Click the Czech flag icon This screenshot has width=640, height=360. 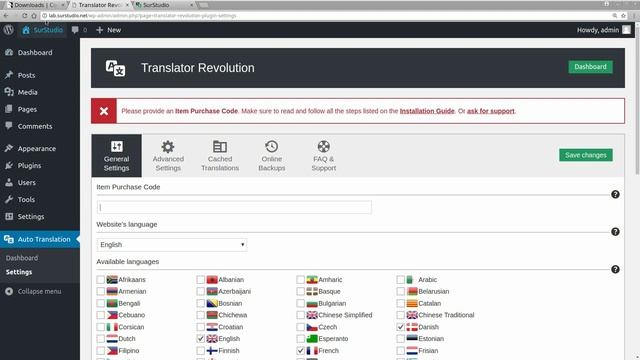click(x=312, y=327)
